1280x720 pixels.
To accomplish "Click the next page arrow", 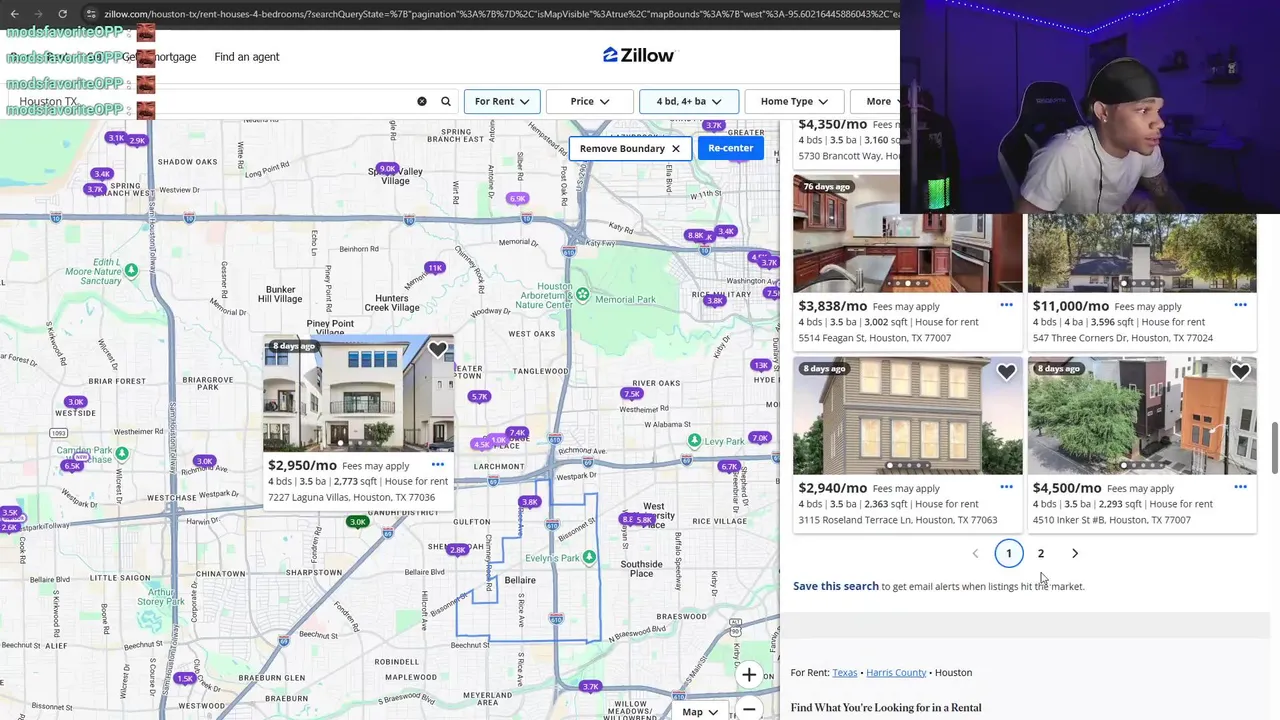I will [1075, 553].
